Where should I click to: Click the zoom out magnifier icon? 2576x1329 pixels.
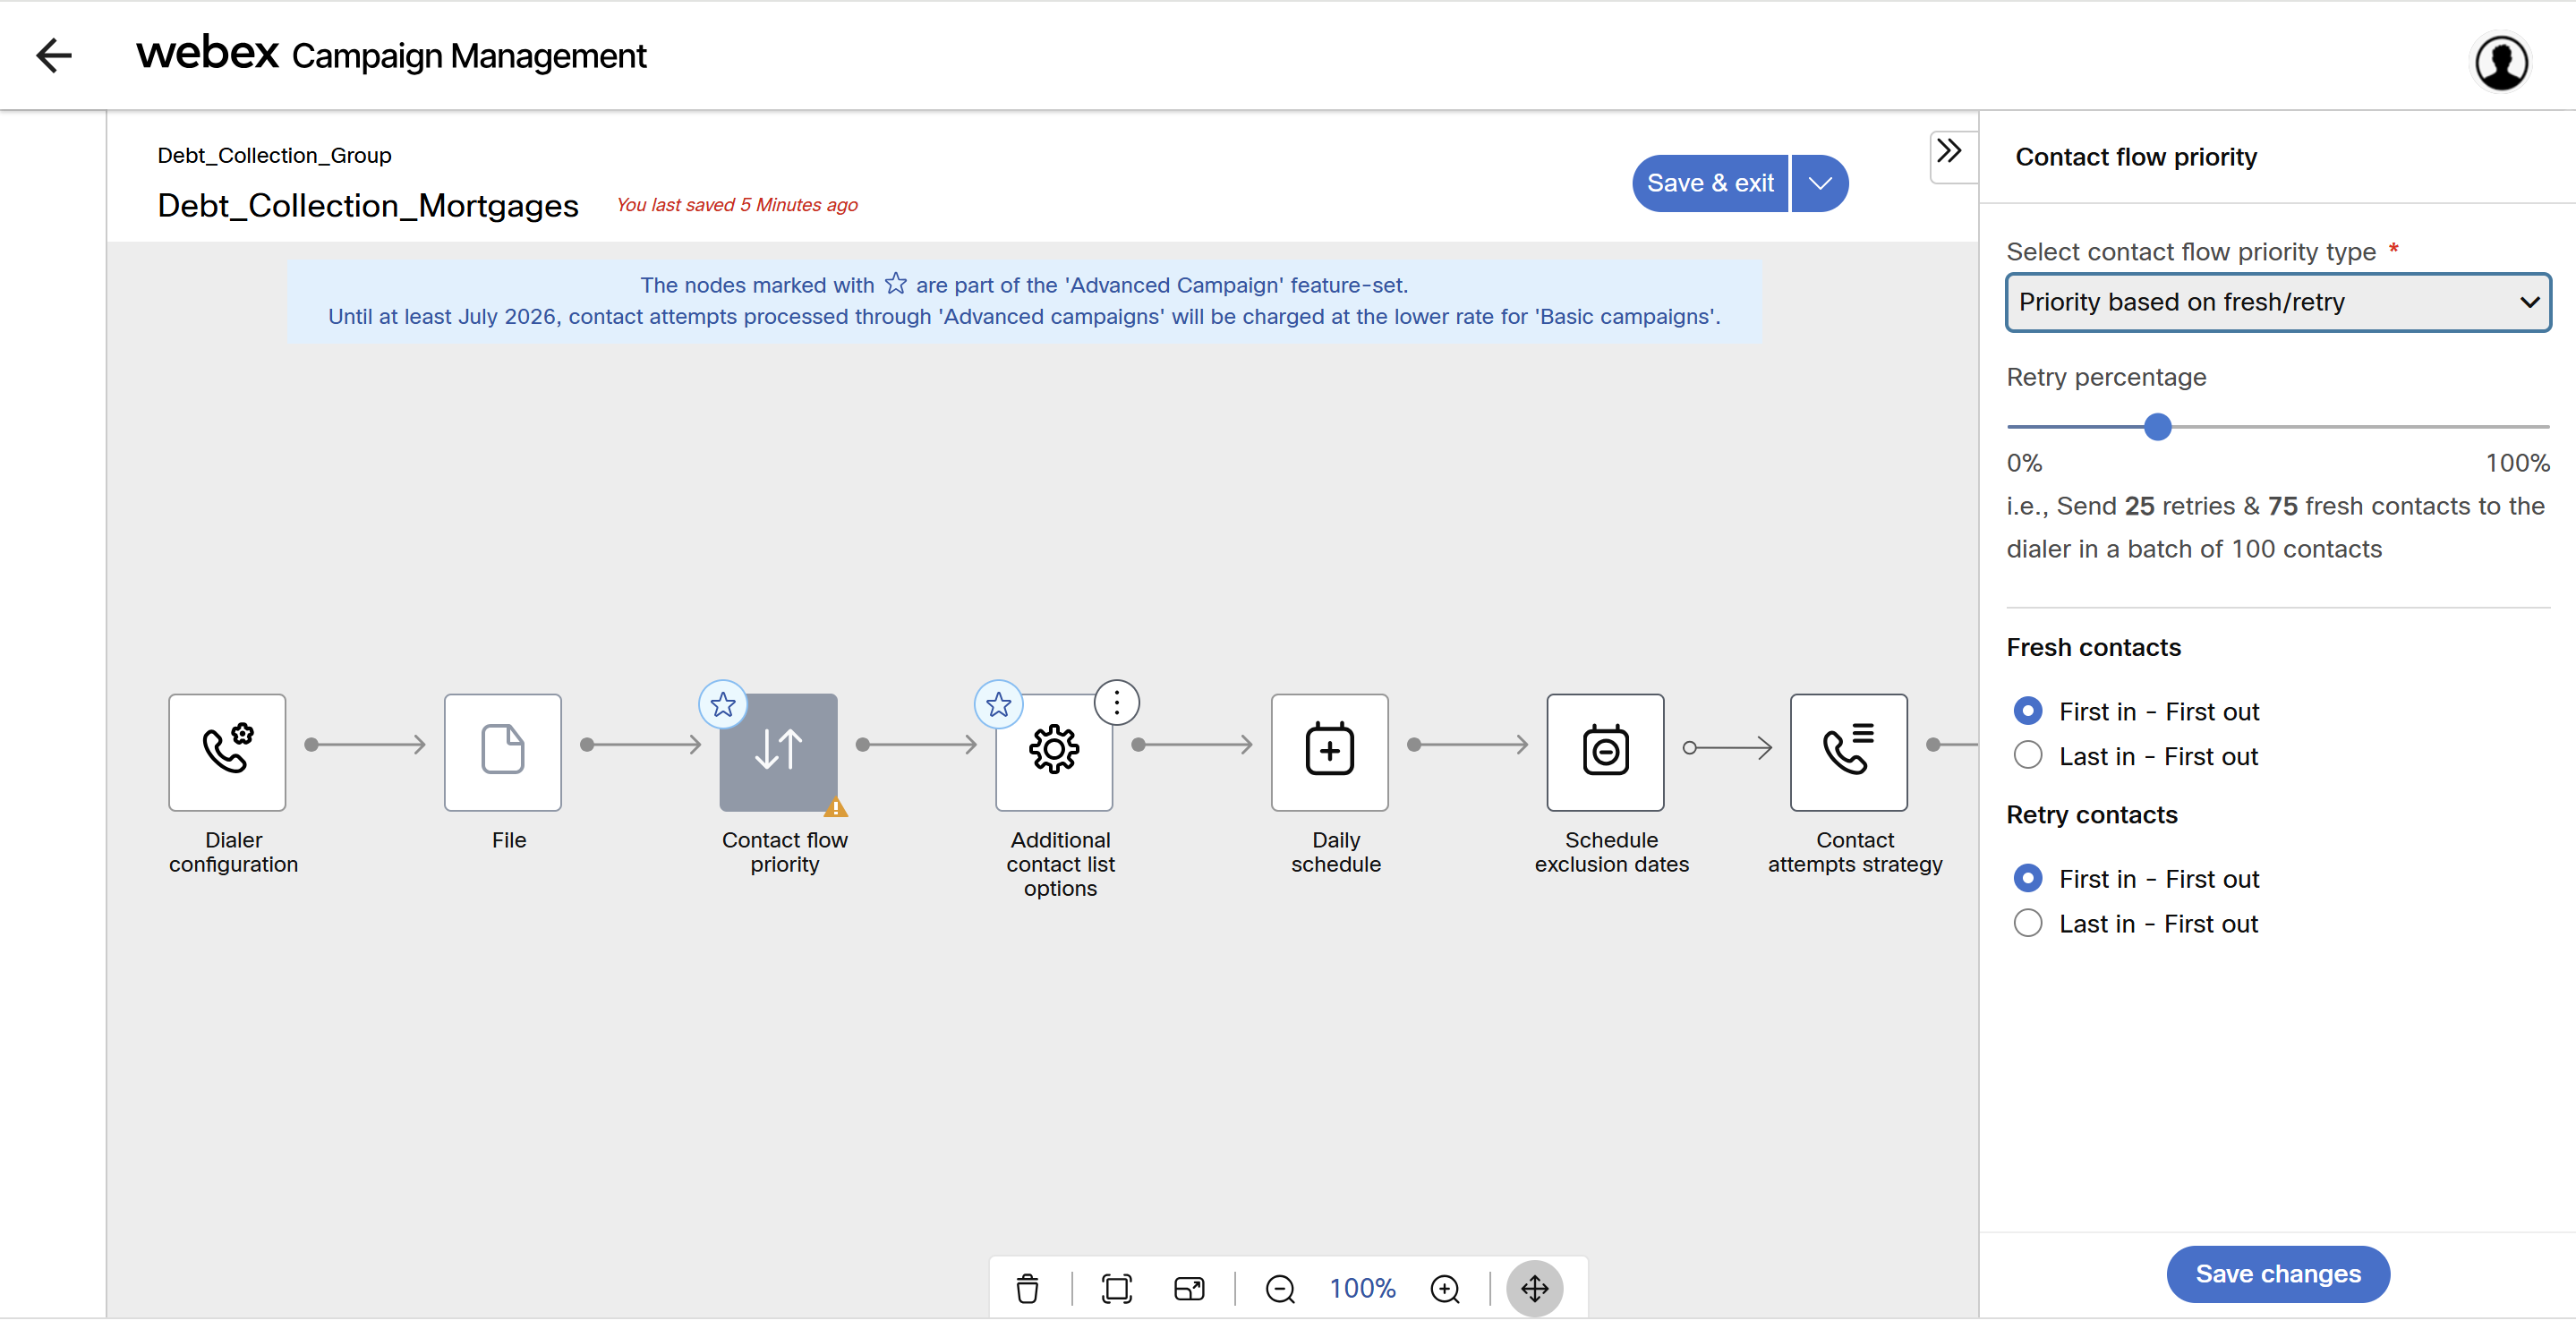1279,1288
